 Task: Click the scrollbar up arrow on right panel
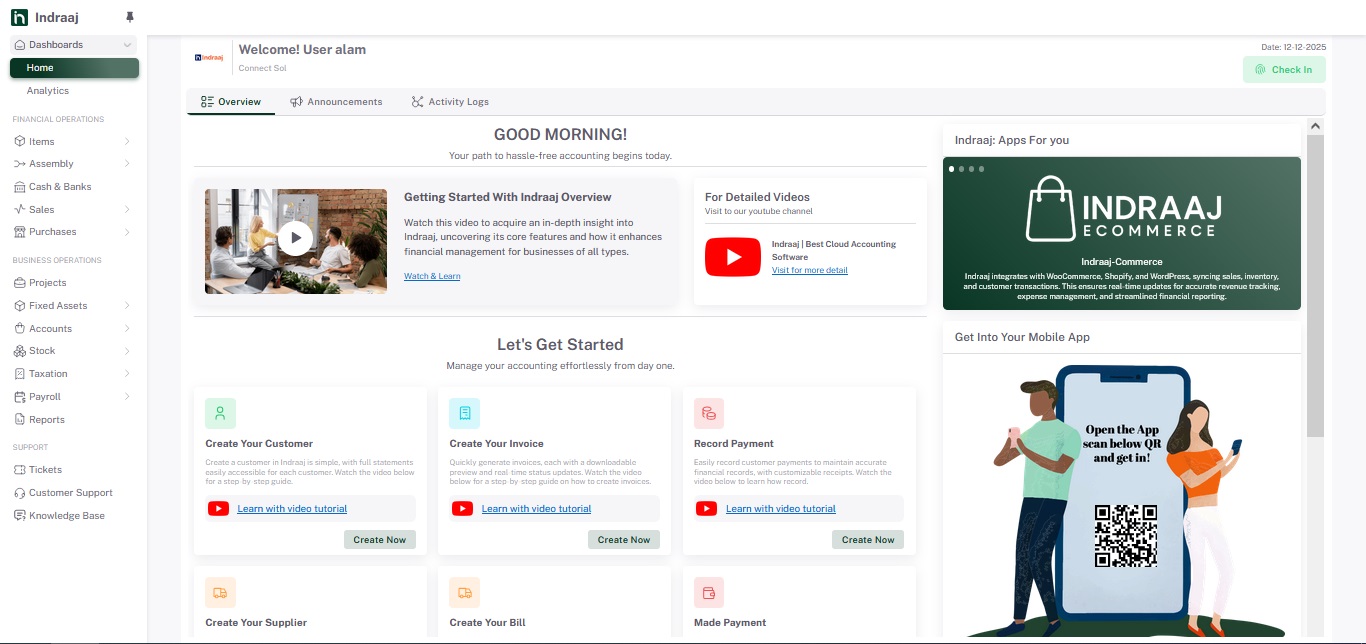pos(1315,126)
